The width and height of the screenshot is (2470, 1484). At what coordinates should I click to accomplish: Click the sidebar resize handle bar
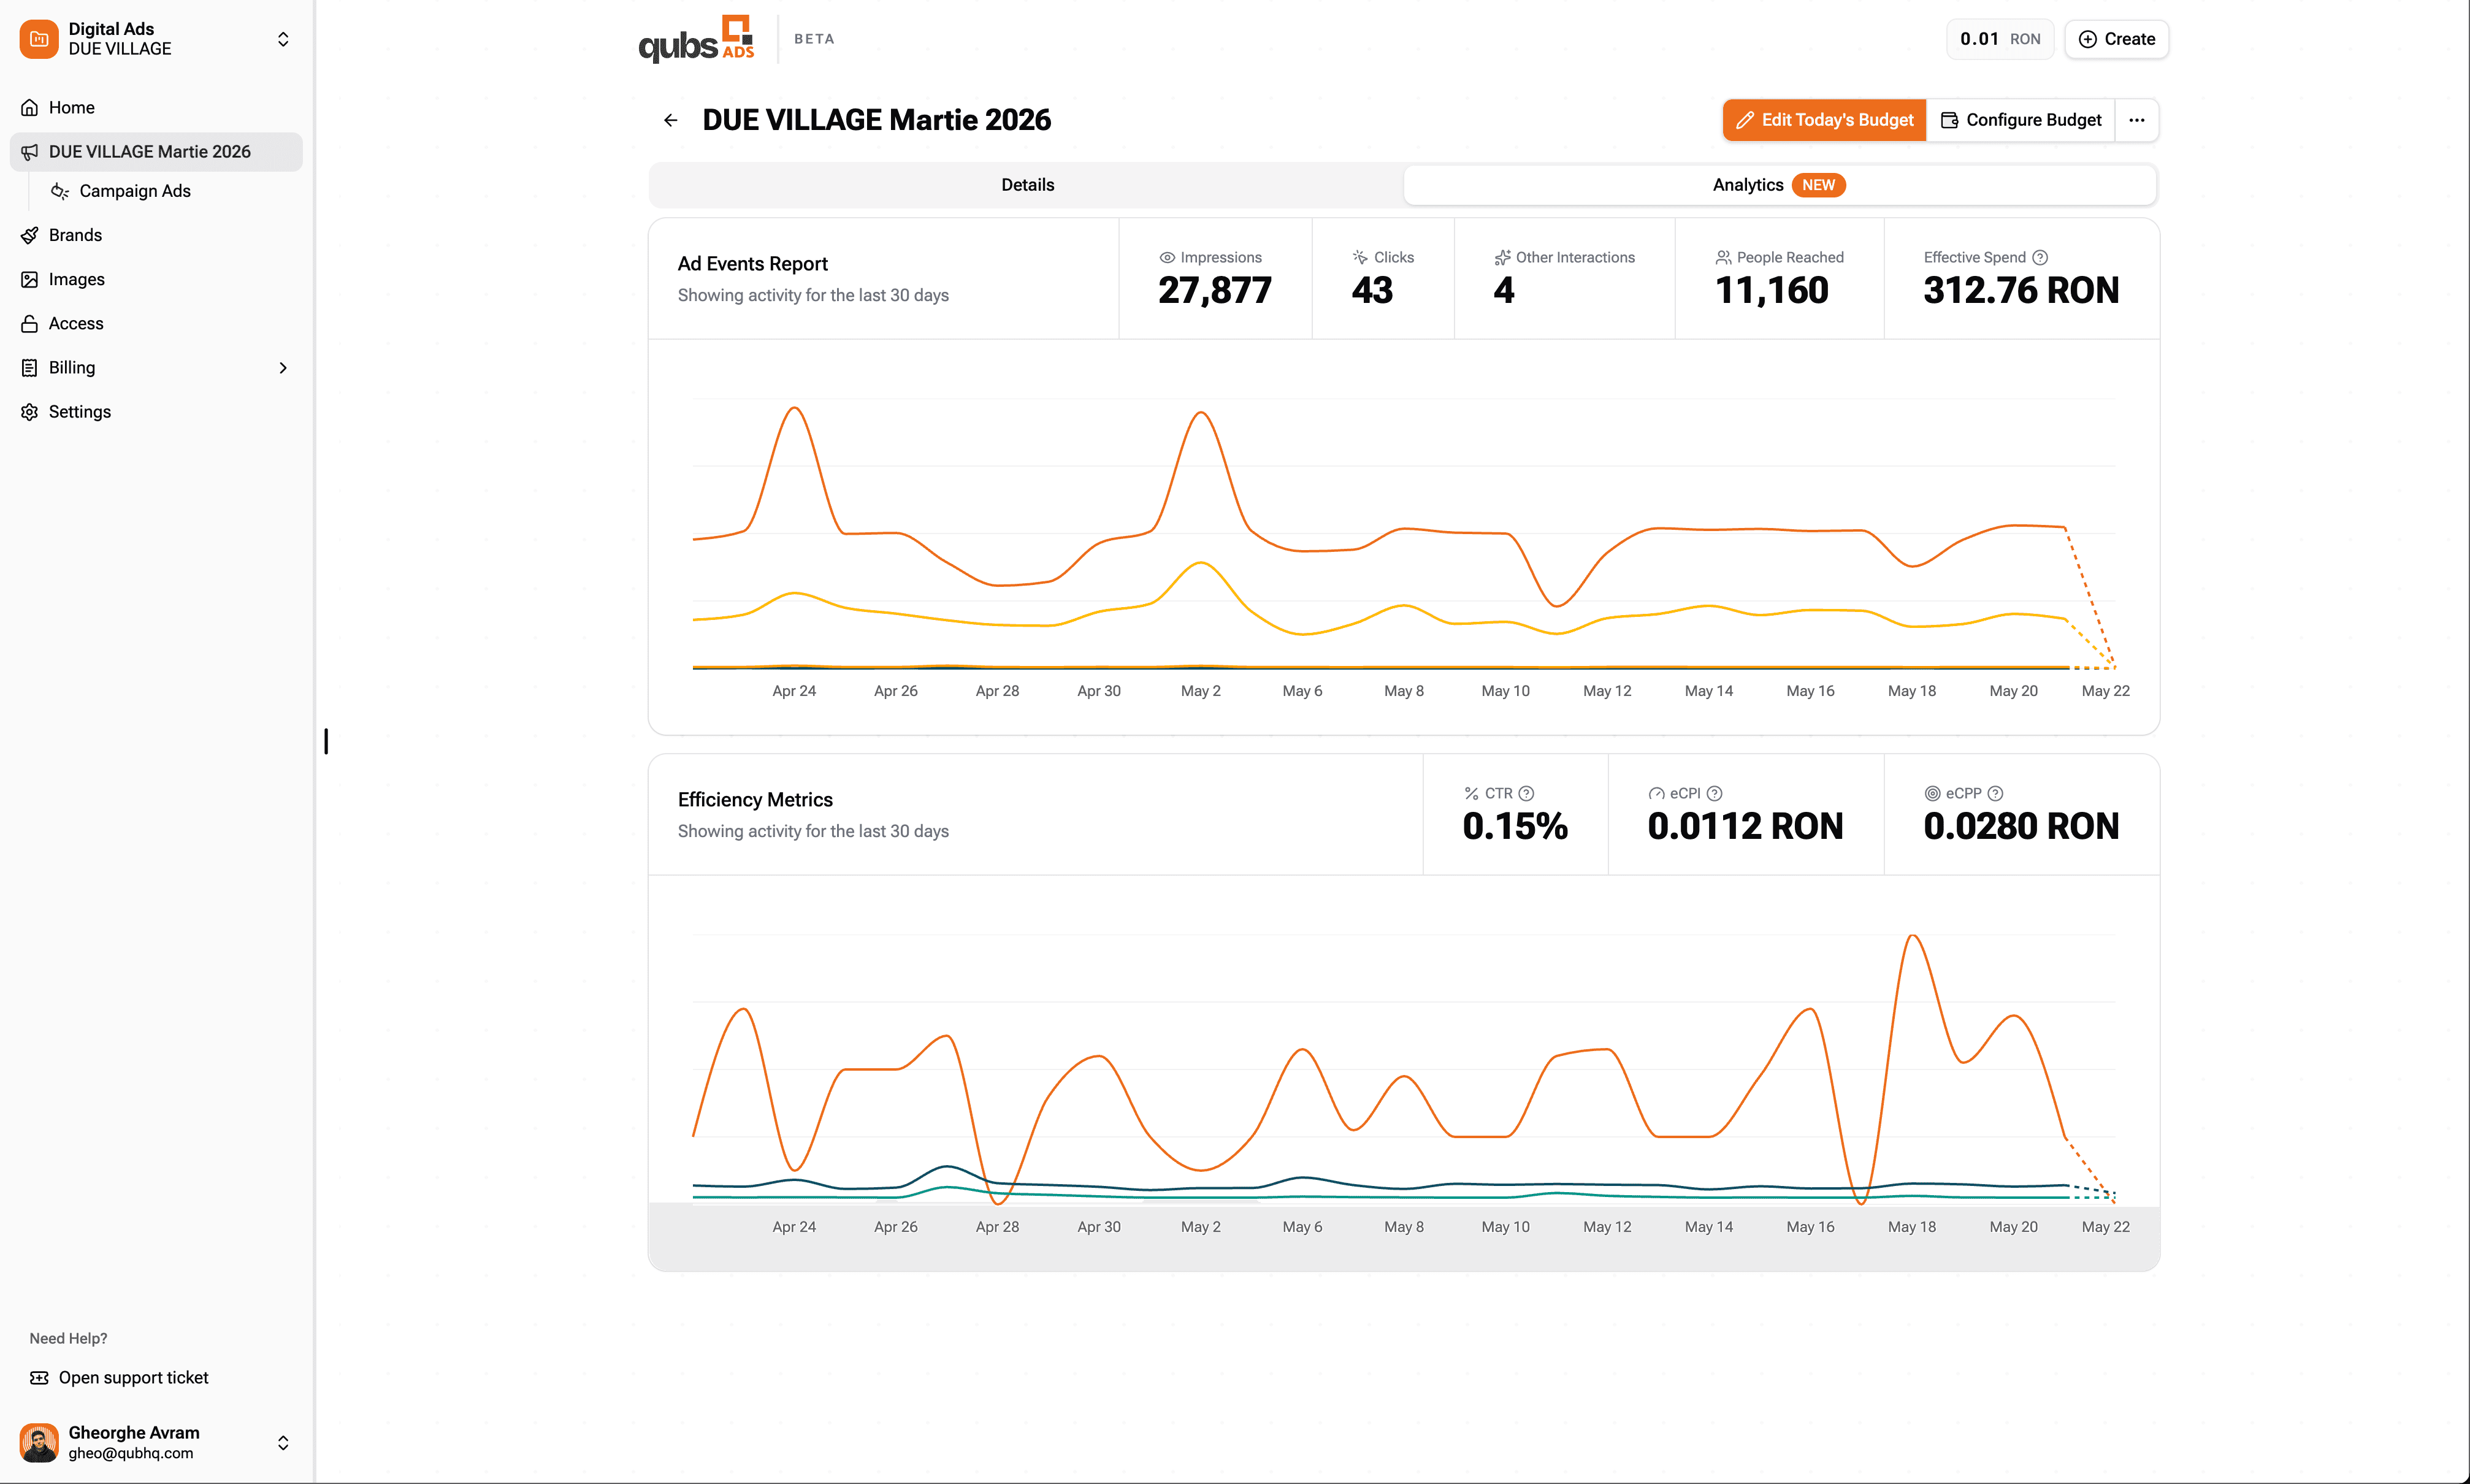326,741
